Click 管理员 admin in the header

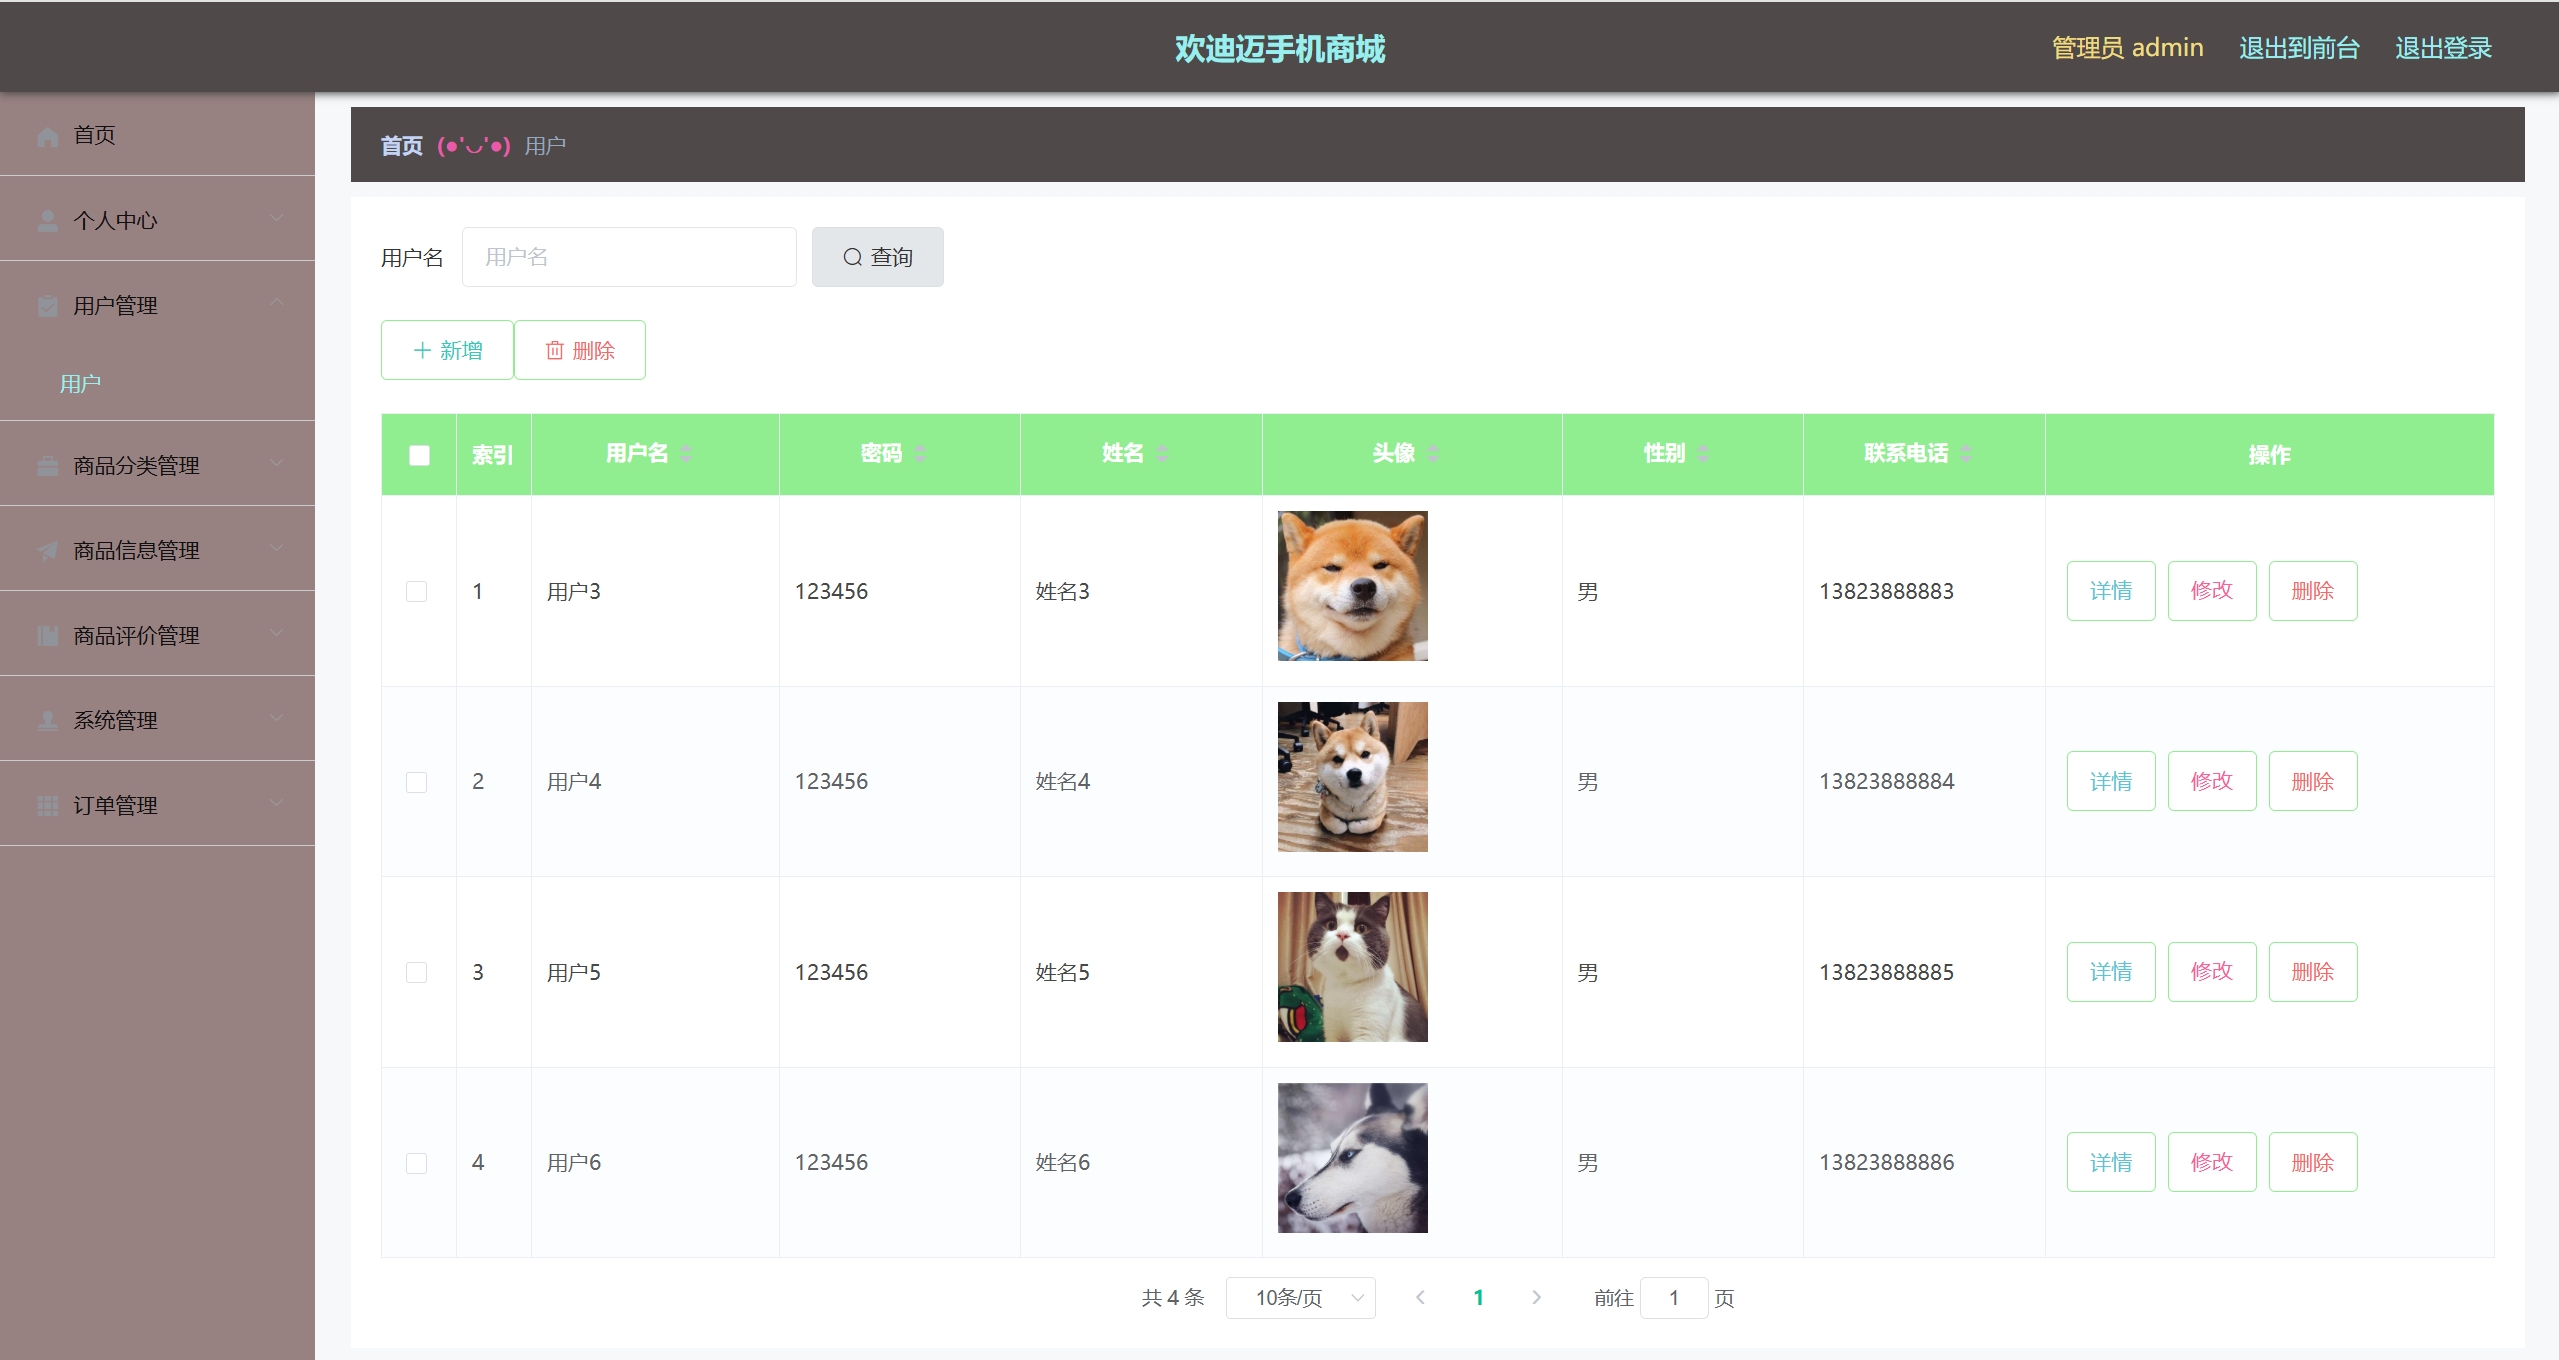pyautogui.click(x=2127, y=48)
